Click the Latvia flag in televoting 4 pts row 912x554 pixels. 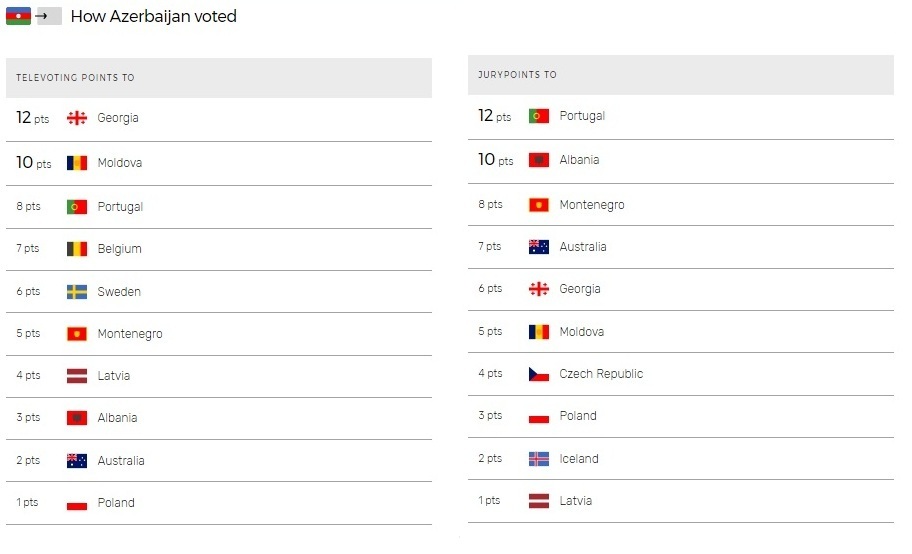pos(77,376)
